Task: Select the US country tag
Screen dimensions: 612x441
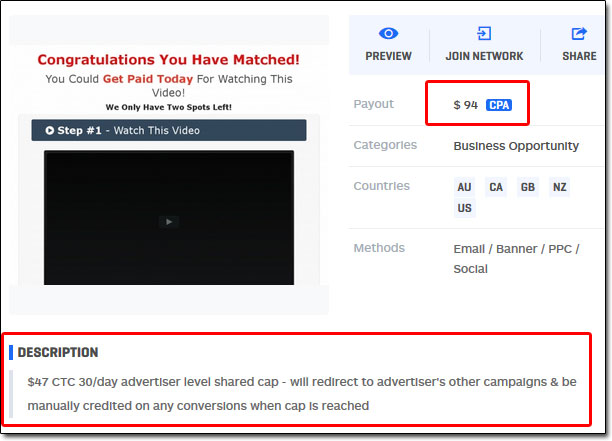Action: point(464,208)
